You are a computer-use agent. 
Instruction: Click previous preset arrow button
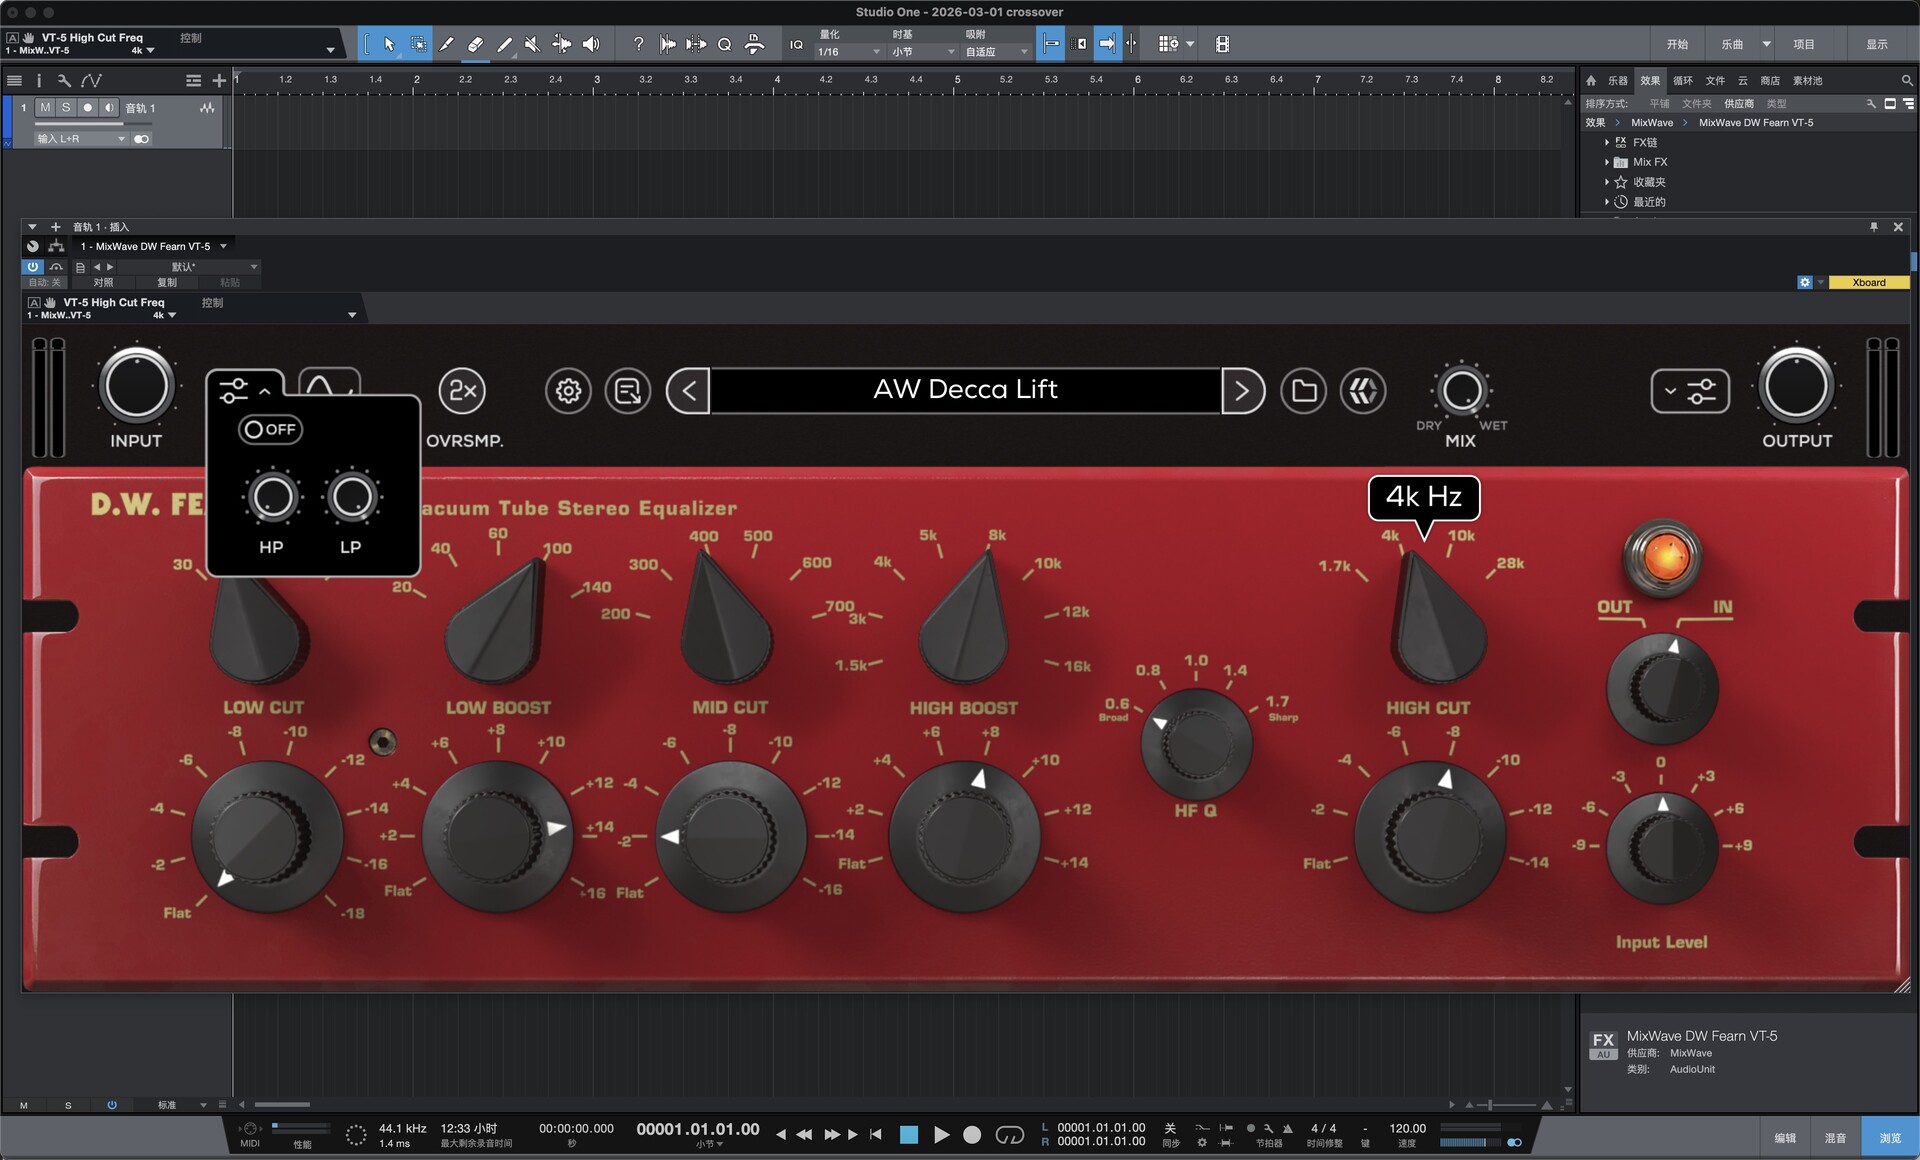click(x=688, y=391)
